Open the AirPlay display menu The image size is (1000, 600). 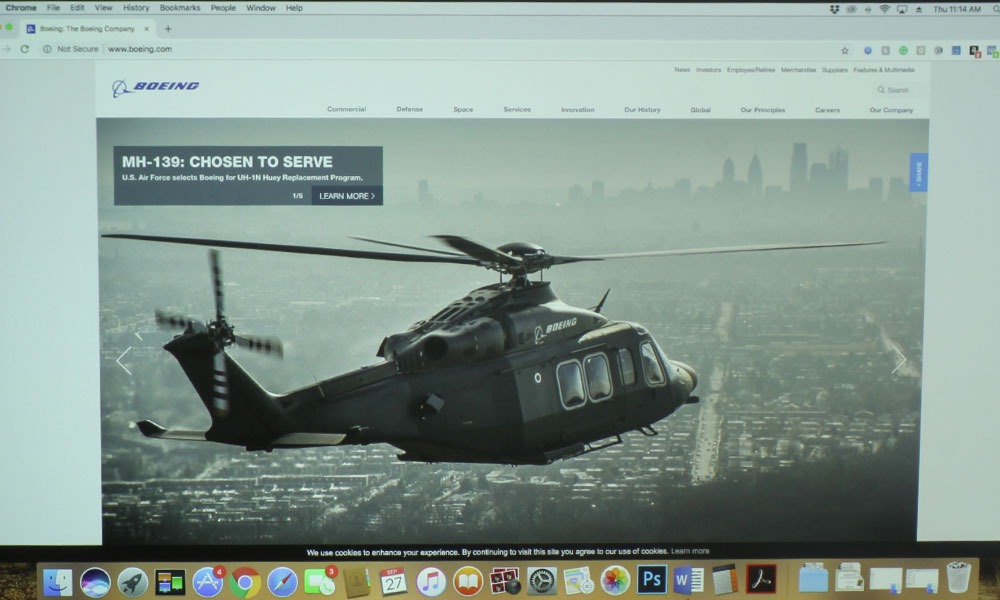coord(902,9)
